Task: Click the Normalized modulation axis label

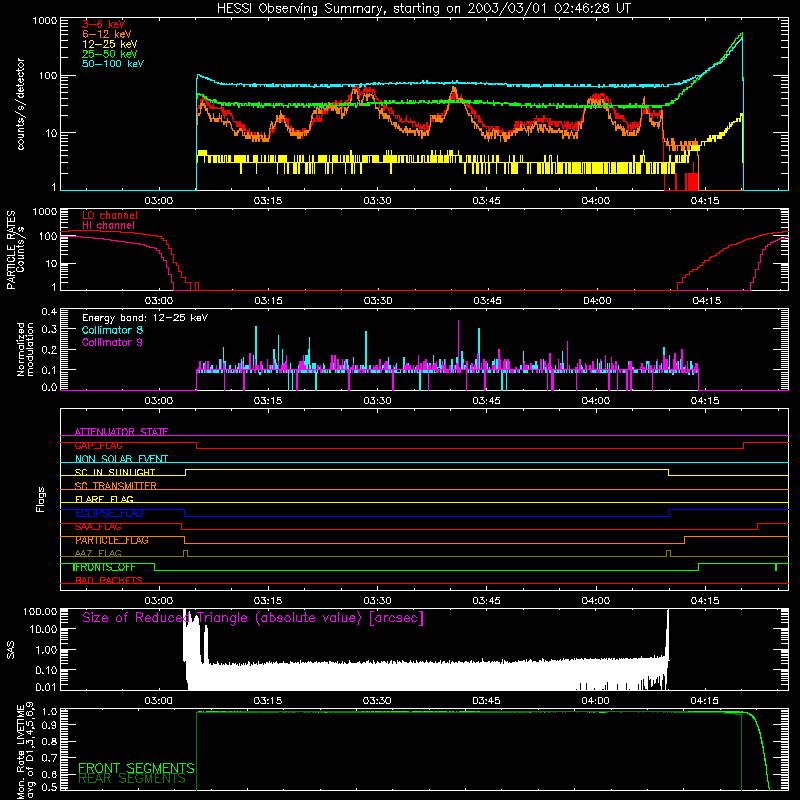Action: tap(25, 349)
